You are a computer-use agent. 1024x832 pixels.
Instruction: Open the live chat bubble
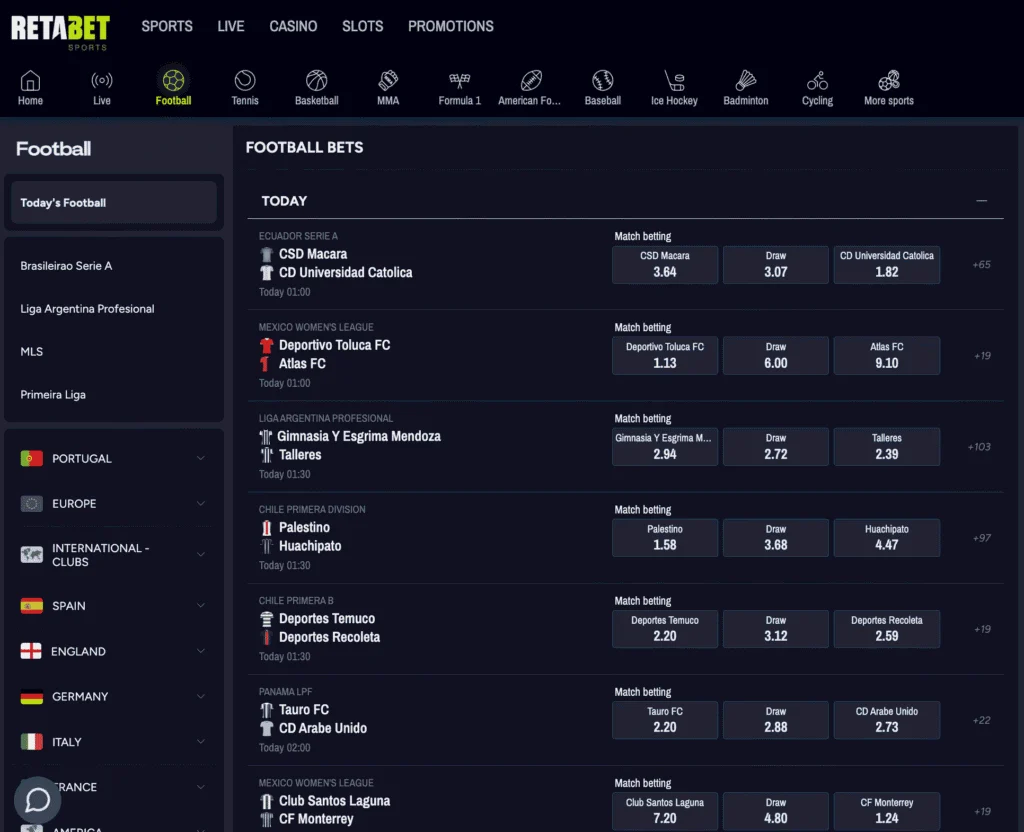(37, 799)
